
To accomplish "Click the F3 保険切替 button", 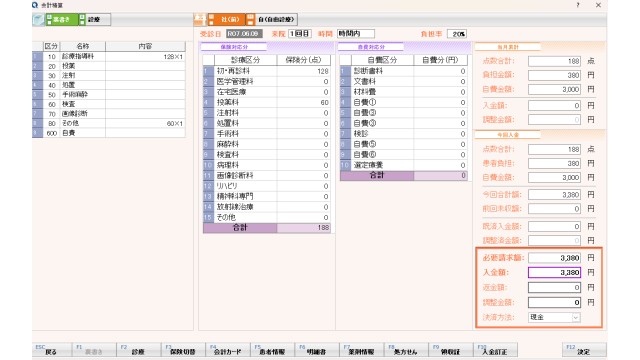I will pos(183,350).
